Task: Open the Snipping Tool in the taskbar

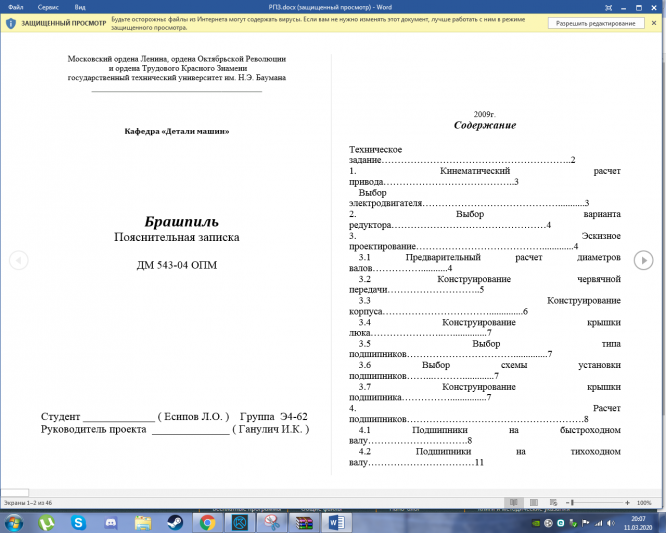Action: [x=272, y=522]
